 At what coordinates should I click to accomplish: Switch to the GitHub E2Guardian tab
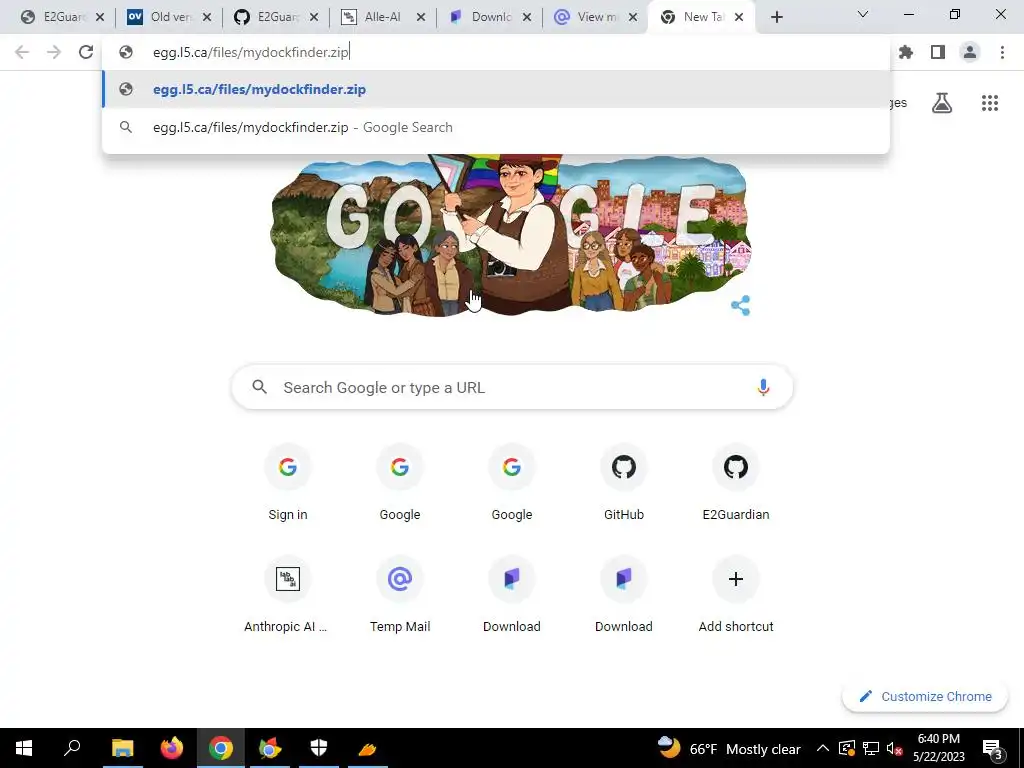tap(277, 17)
